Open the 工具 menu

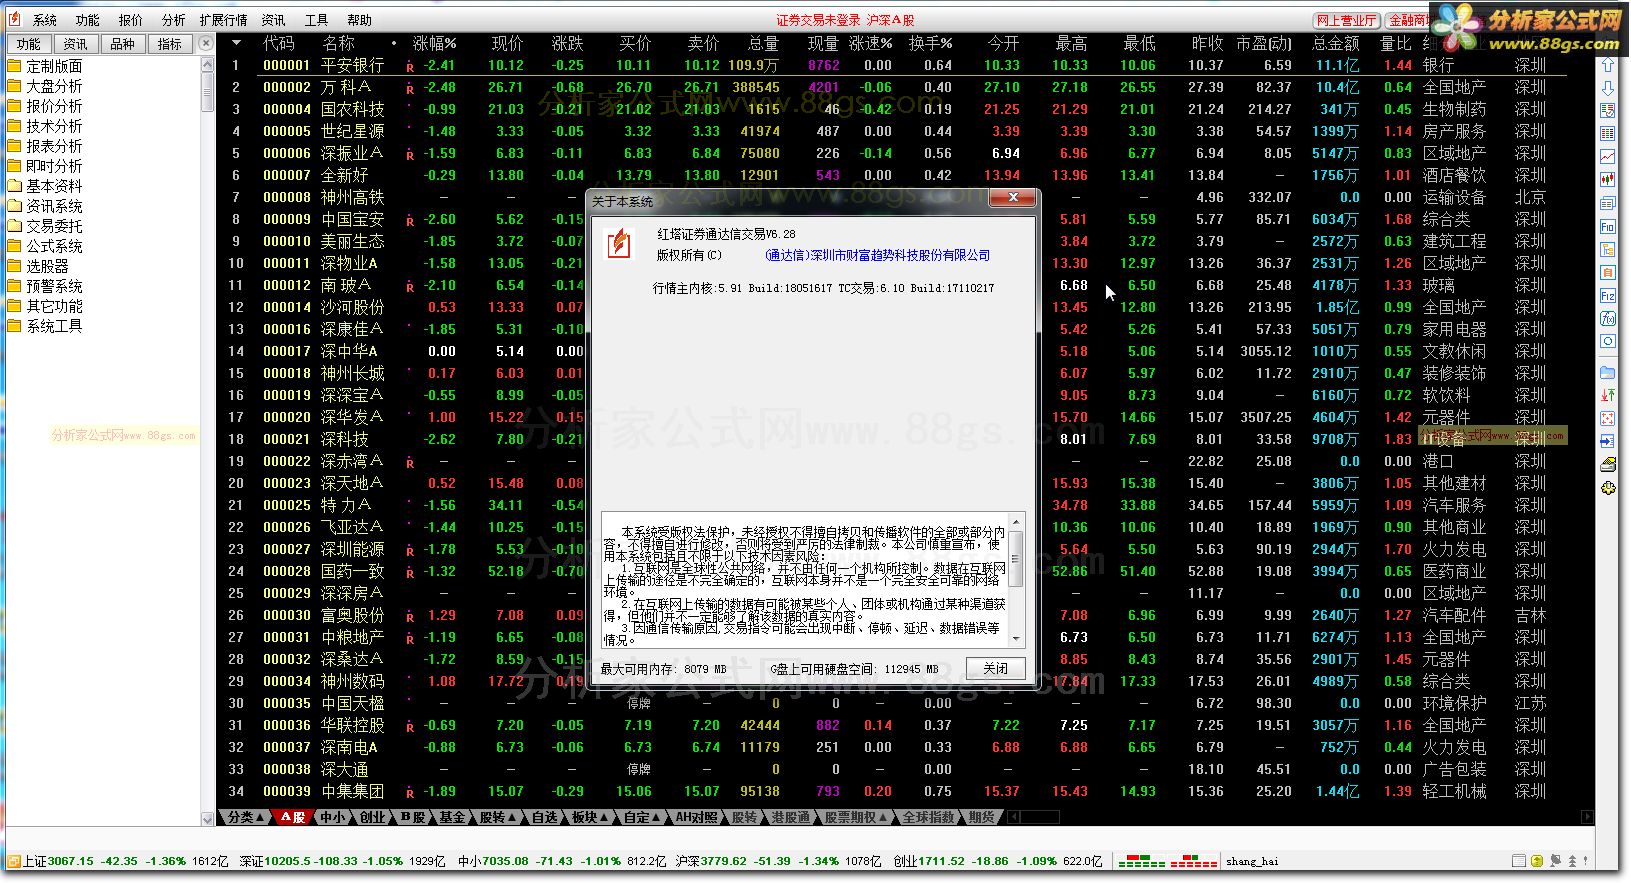(316, 20)
